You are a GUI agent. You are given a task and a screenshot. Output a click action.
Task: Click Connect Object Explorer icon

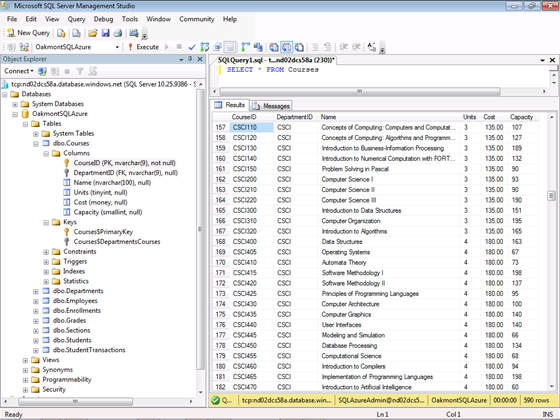(42, 71)
